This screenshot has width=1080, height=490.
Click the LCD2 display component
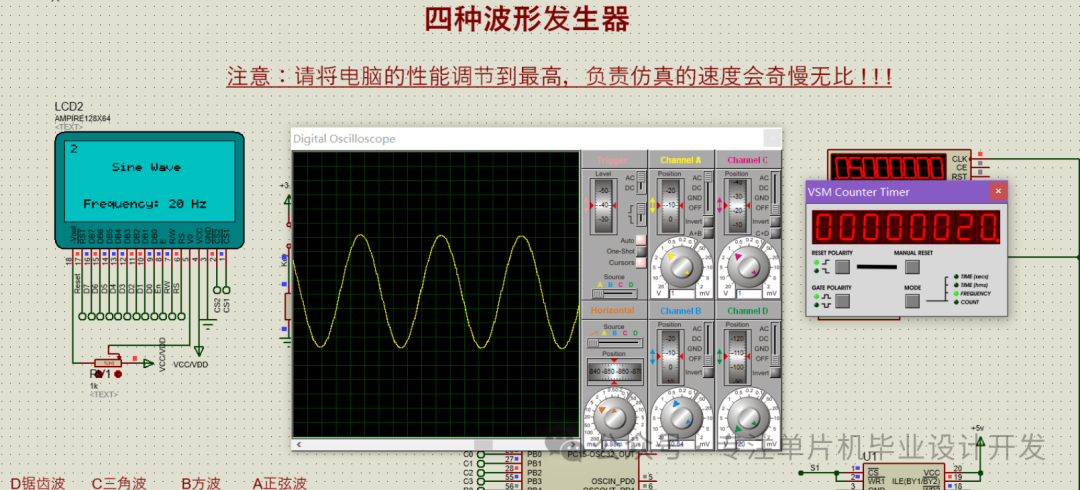point(149,190)
